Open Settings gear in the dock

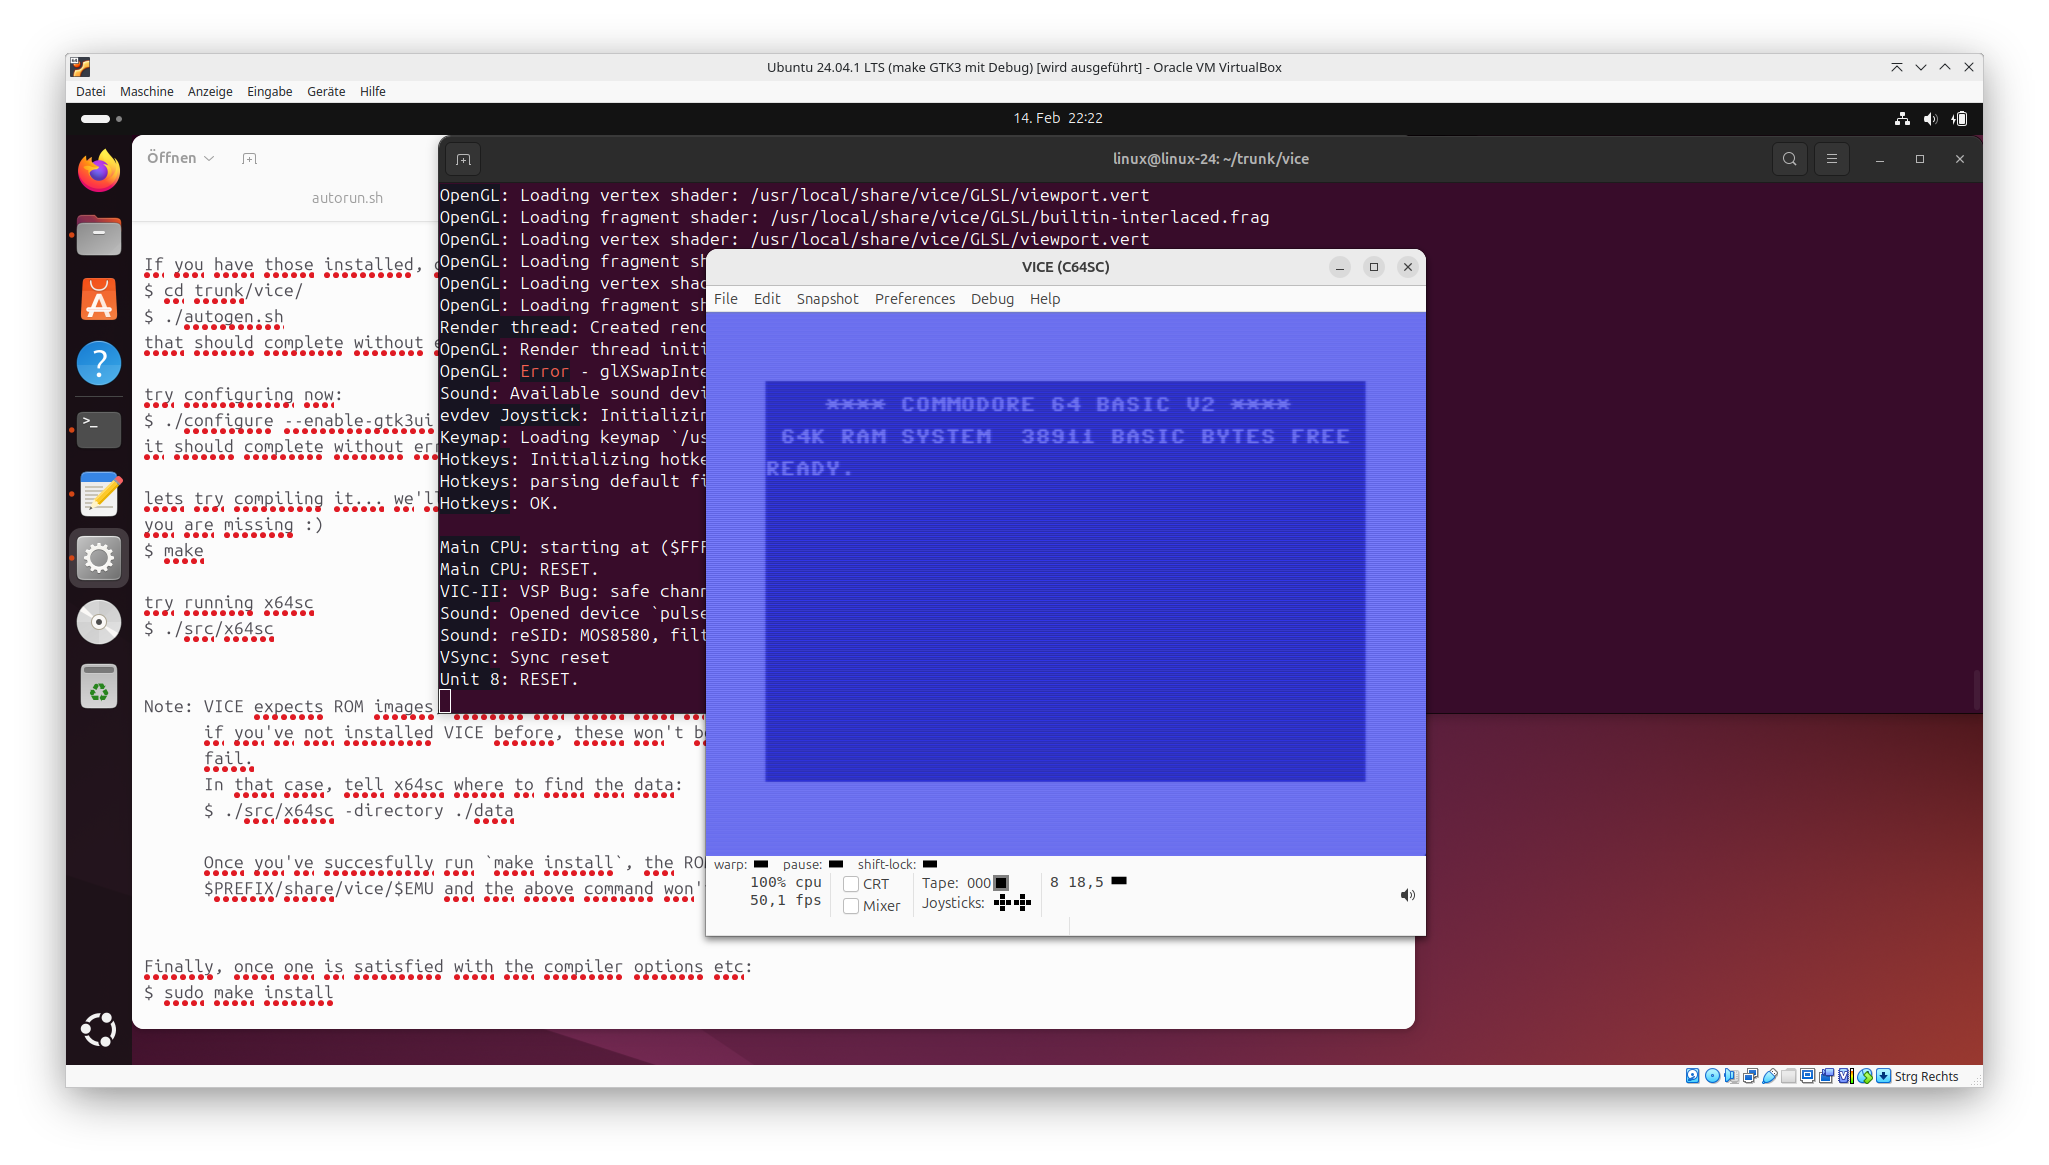click(99, 558)
